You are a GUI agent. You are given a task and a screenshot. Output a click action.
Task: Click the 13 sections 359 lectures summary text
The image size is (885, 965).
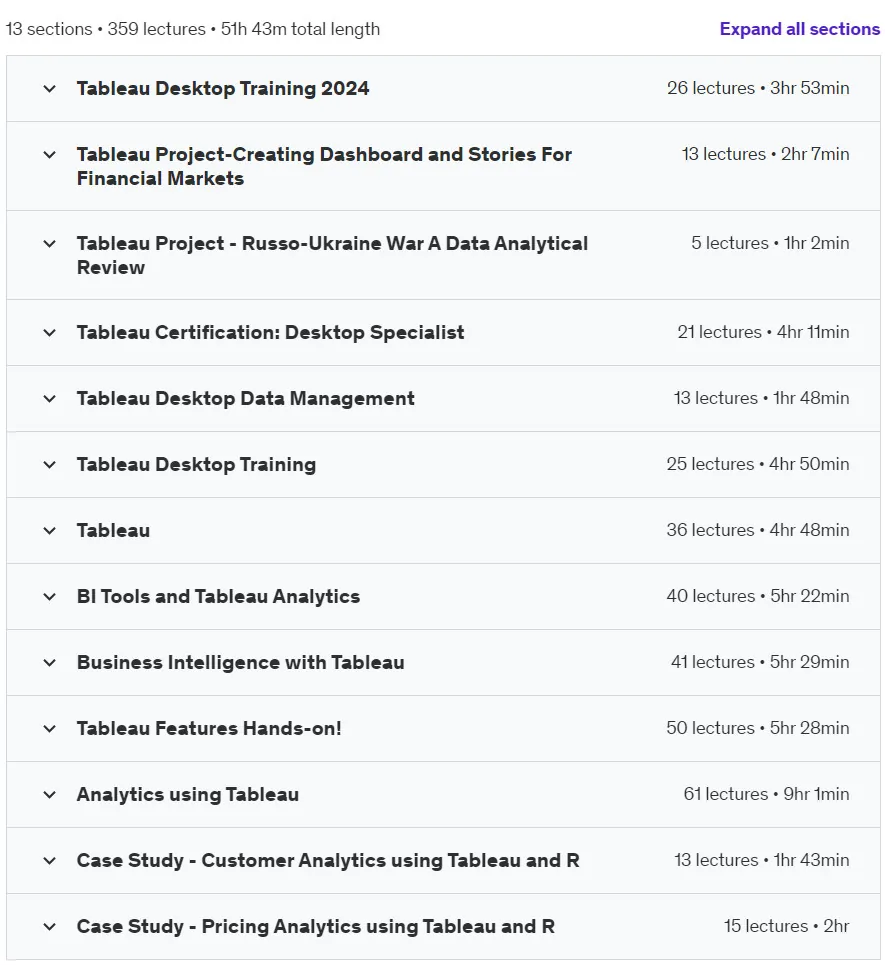193,29
